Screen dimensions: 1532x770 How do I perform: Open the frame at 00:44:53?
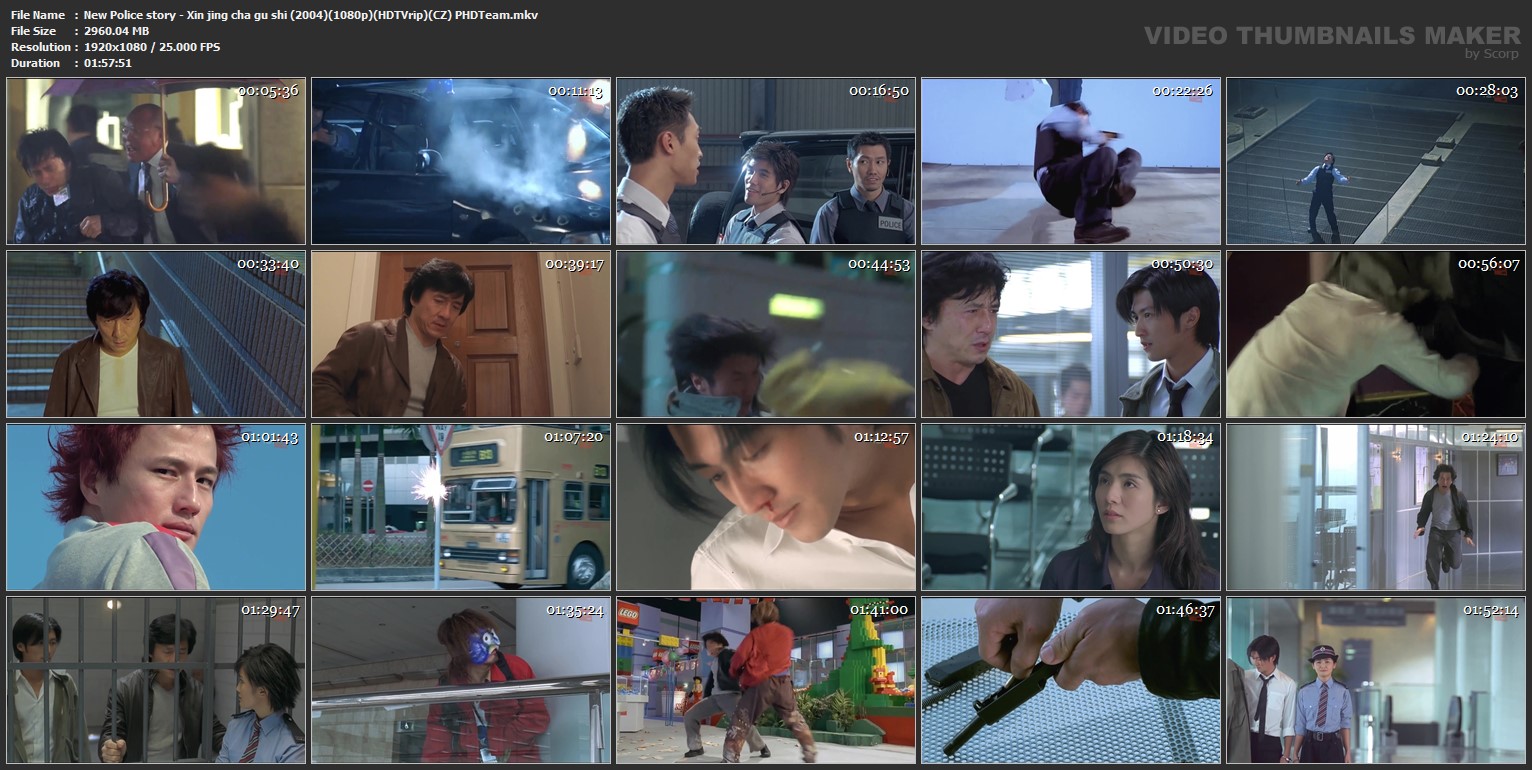[766, 334]
